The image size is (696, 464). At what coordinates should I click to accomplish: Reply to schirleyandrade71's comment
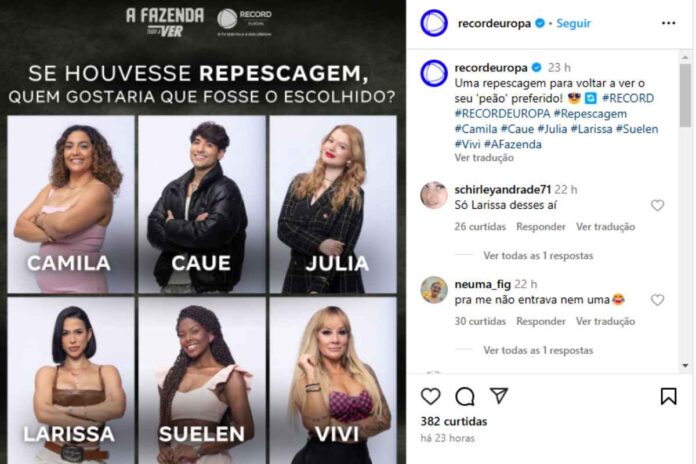(x=540, y=227)
